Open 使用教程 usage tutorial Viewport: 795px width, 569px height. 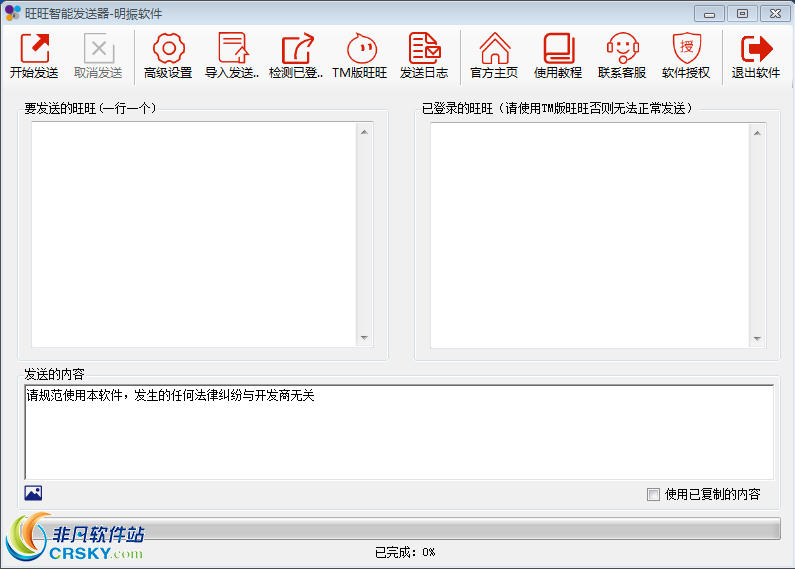[558, 55]
